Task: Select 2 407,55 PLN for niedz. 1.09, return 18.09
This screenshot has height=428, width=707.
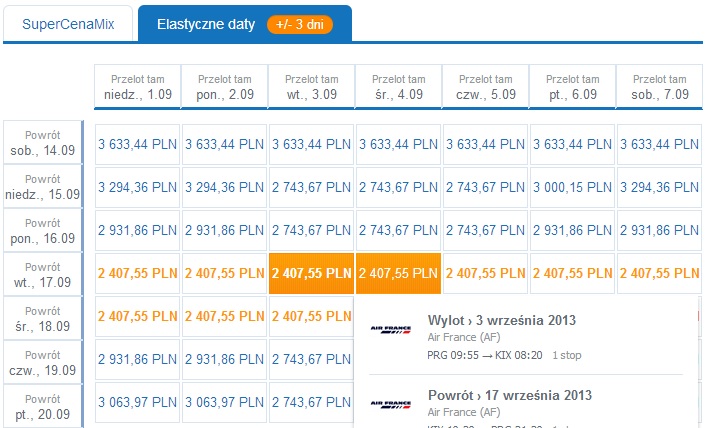Action: [x=138, y=317]
